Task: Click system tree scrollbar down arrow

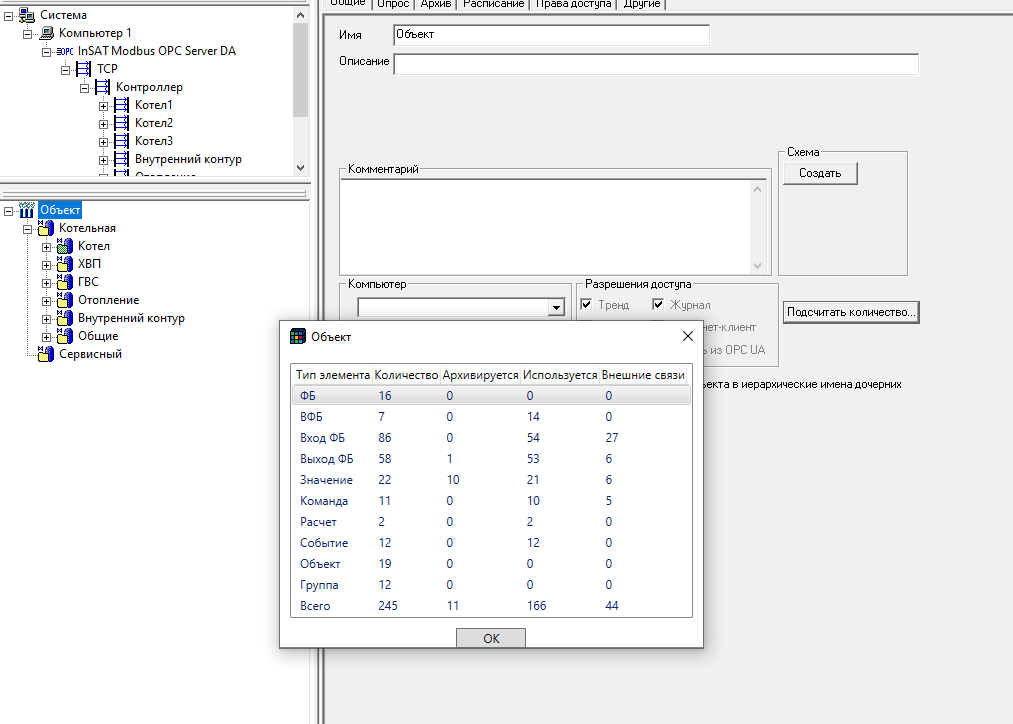Action: (300, 167)
